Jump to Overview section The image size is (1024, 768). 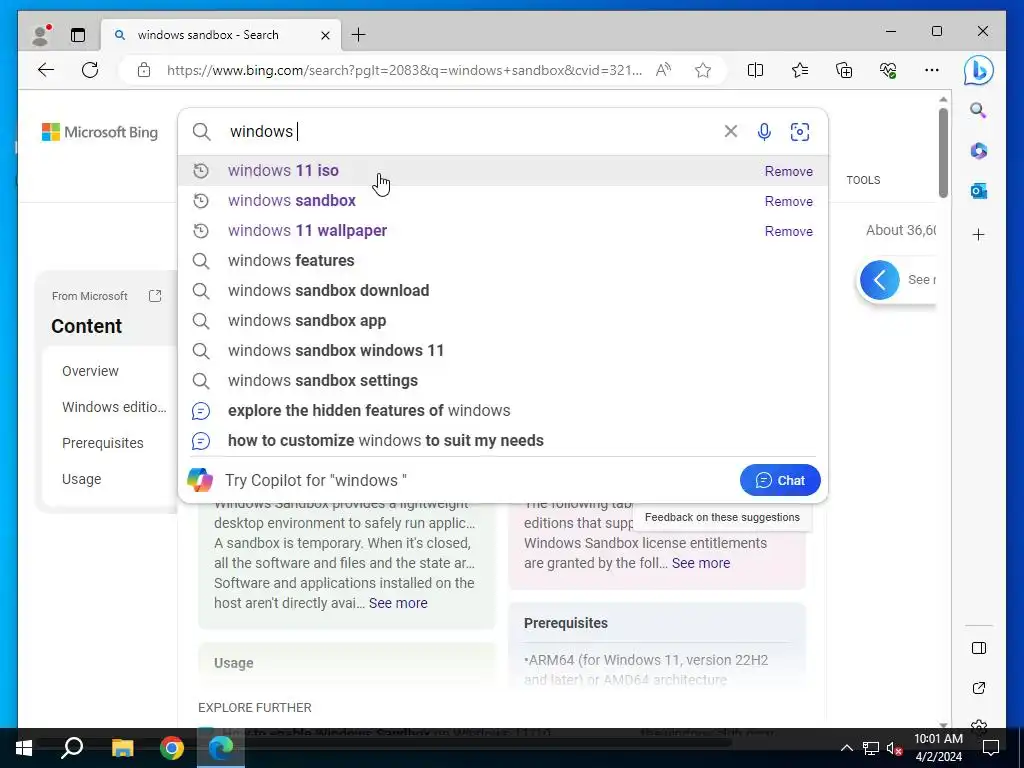point(90,371)
